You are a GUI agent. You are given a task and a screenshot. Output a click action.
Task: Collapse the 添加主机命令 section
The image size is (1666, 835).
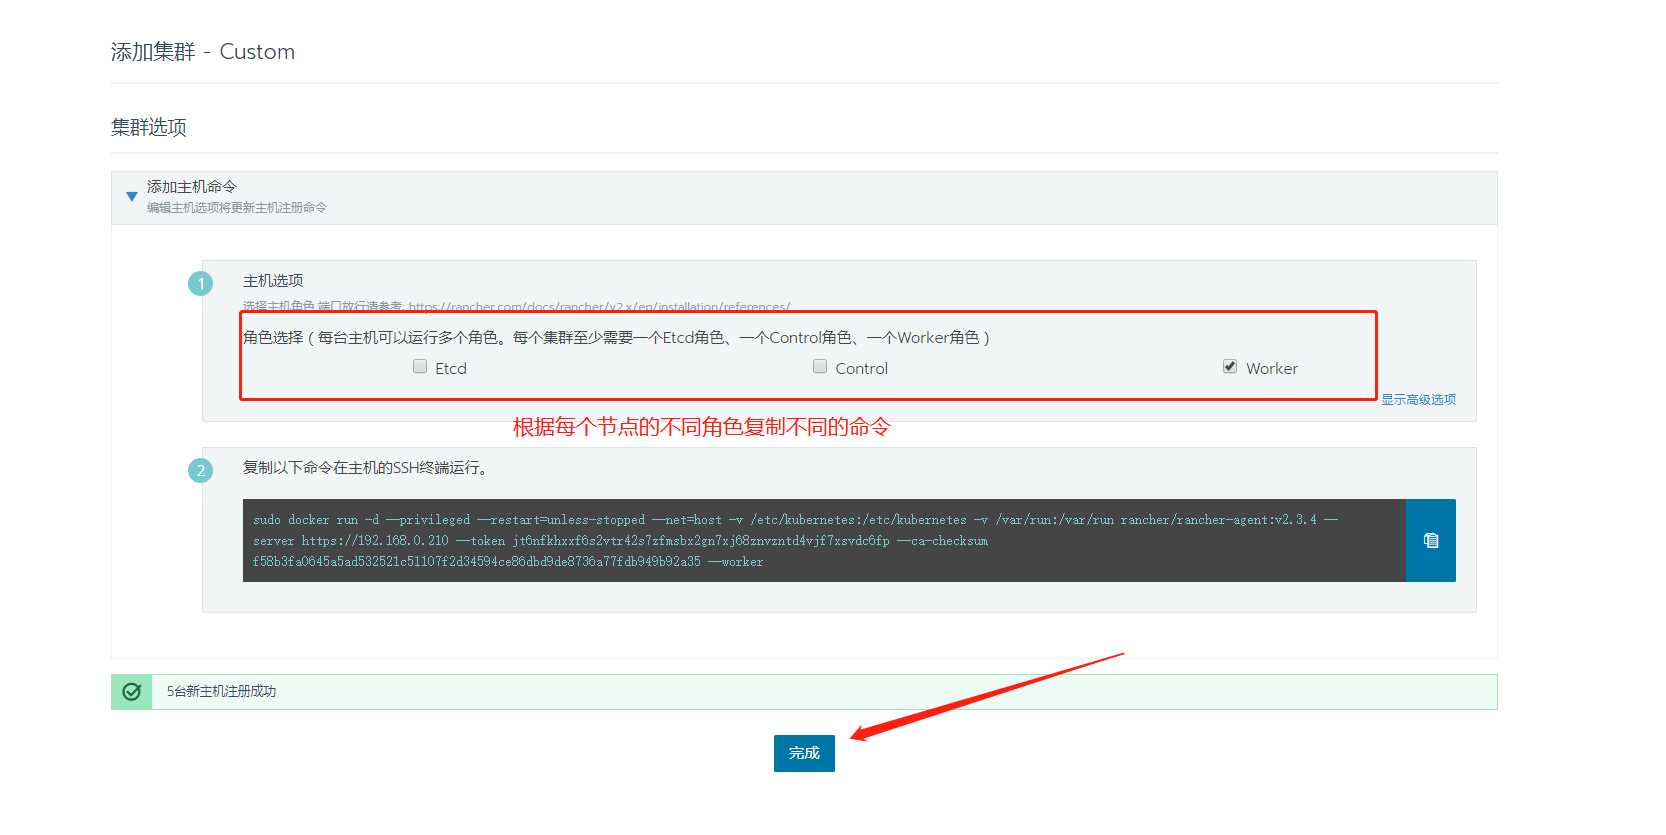[131, 196]
